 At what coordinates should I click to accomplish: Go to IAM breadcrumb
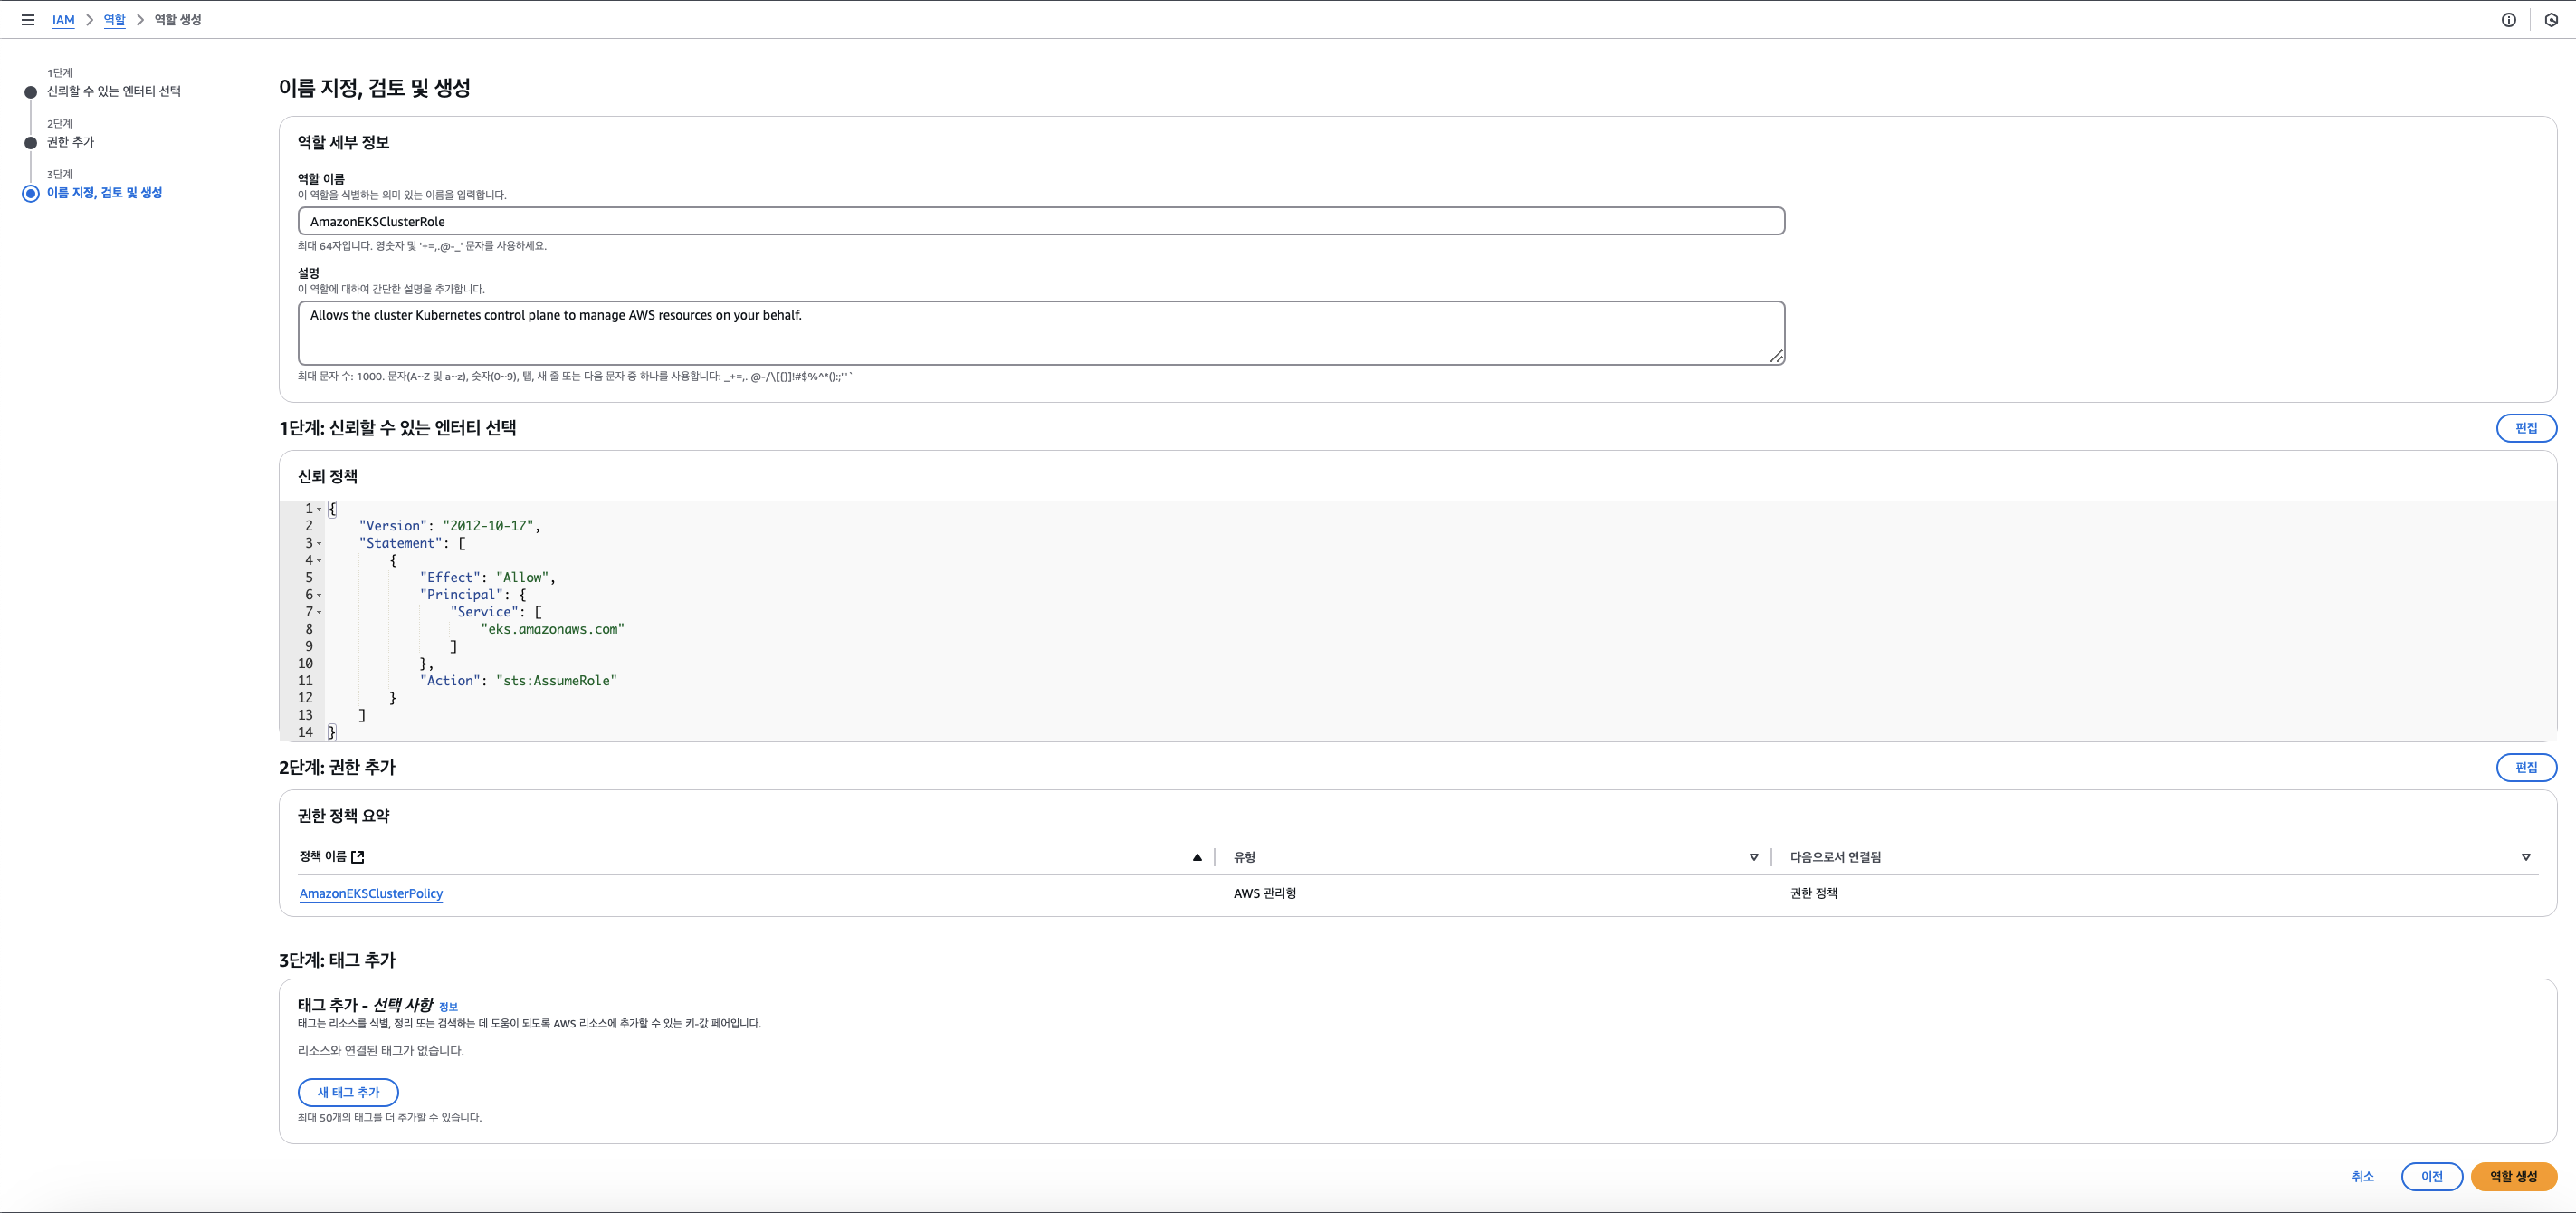pos(63,20)
